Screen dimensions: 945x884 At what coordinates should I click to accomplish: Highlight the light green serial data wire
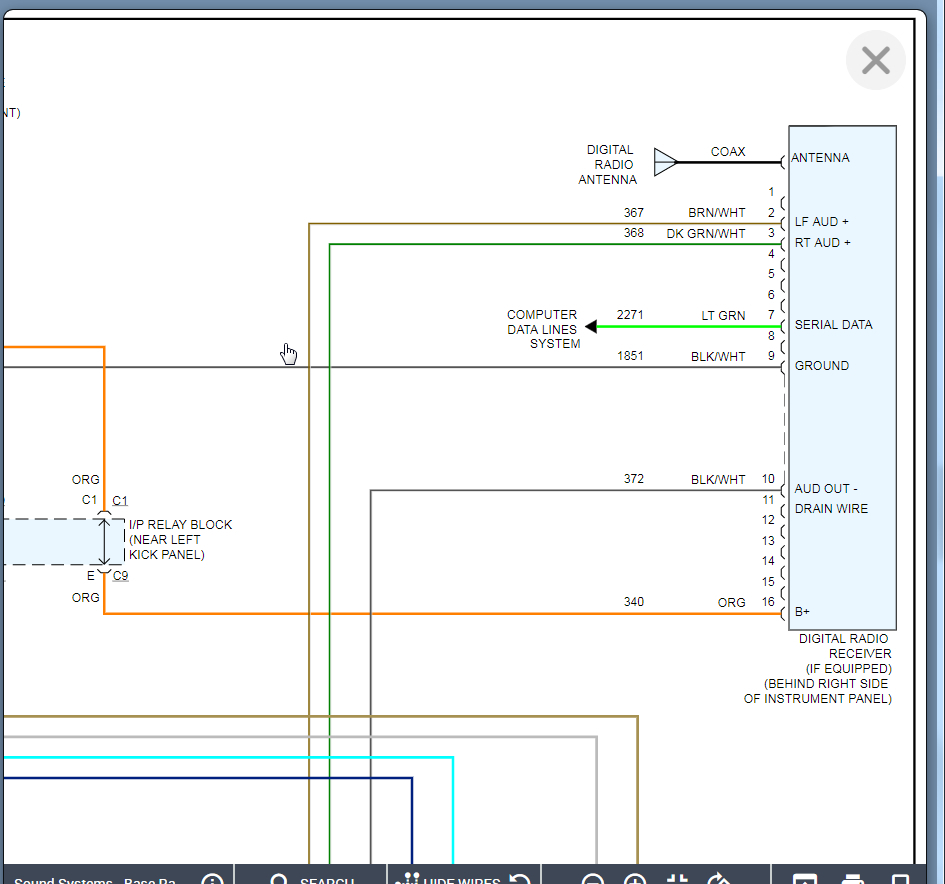click(690, 327)
